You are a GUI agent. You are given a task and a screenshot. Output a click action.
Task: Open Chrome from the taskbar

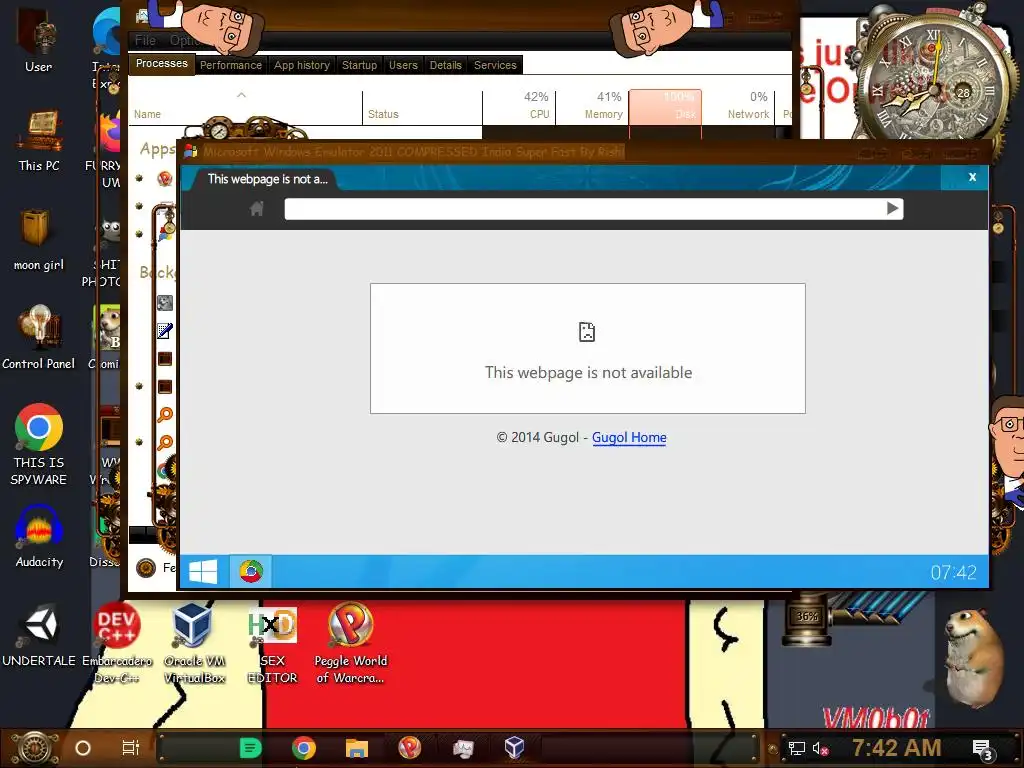pos(304,748)
